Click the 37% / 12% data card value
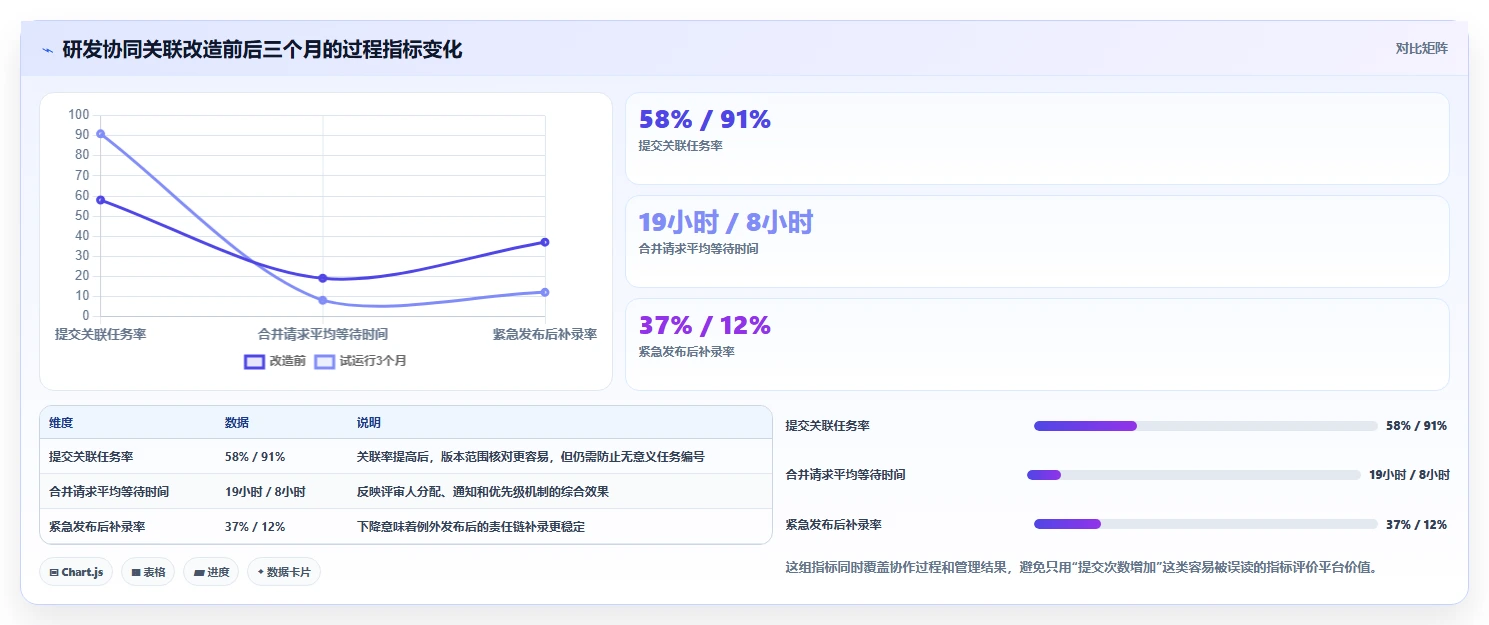Screen dimensions: 1489x625 point(705,326)
